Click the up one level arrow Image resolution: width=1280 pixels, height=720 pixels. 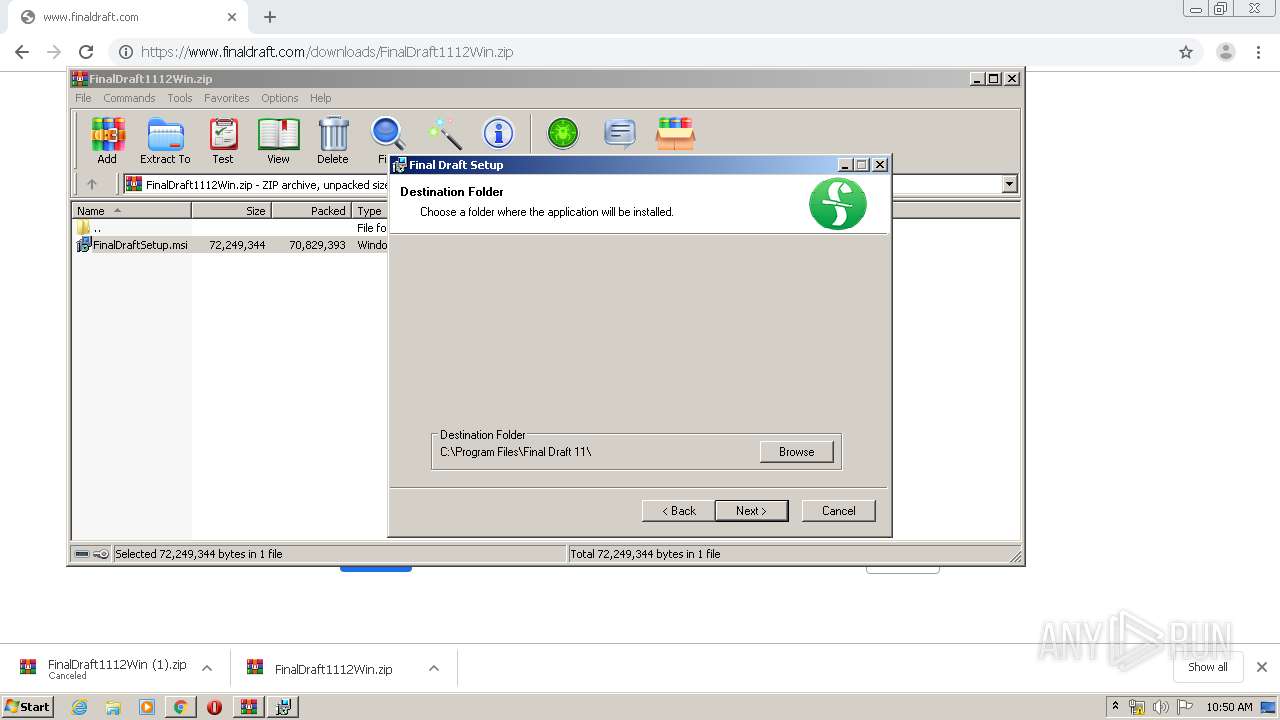click(92, 184)
